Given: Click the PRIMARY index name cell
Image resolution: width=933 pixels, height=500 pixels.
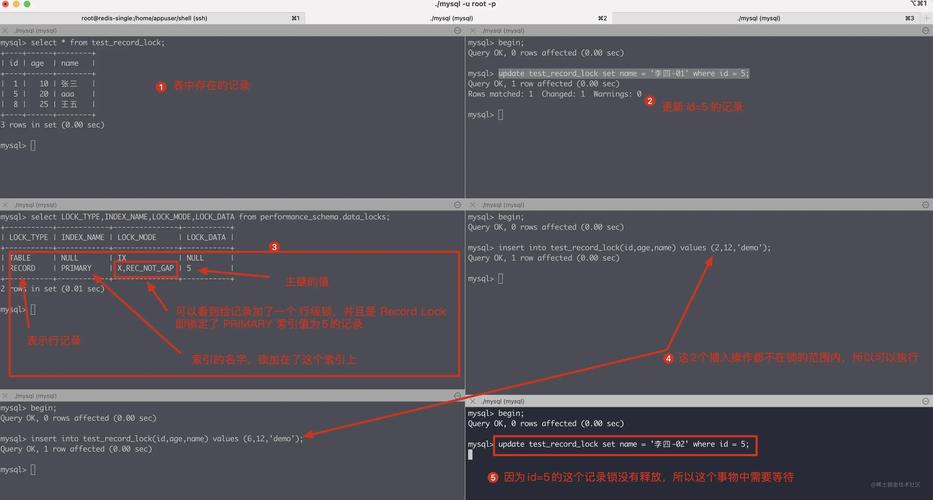Looking at the screenshot, I should tap(76, 268).
